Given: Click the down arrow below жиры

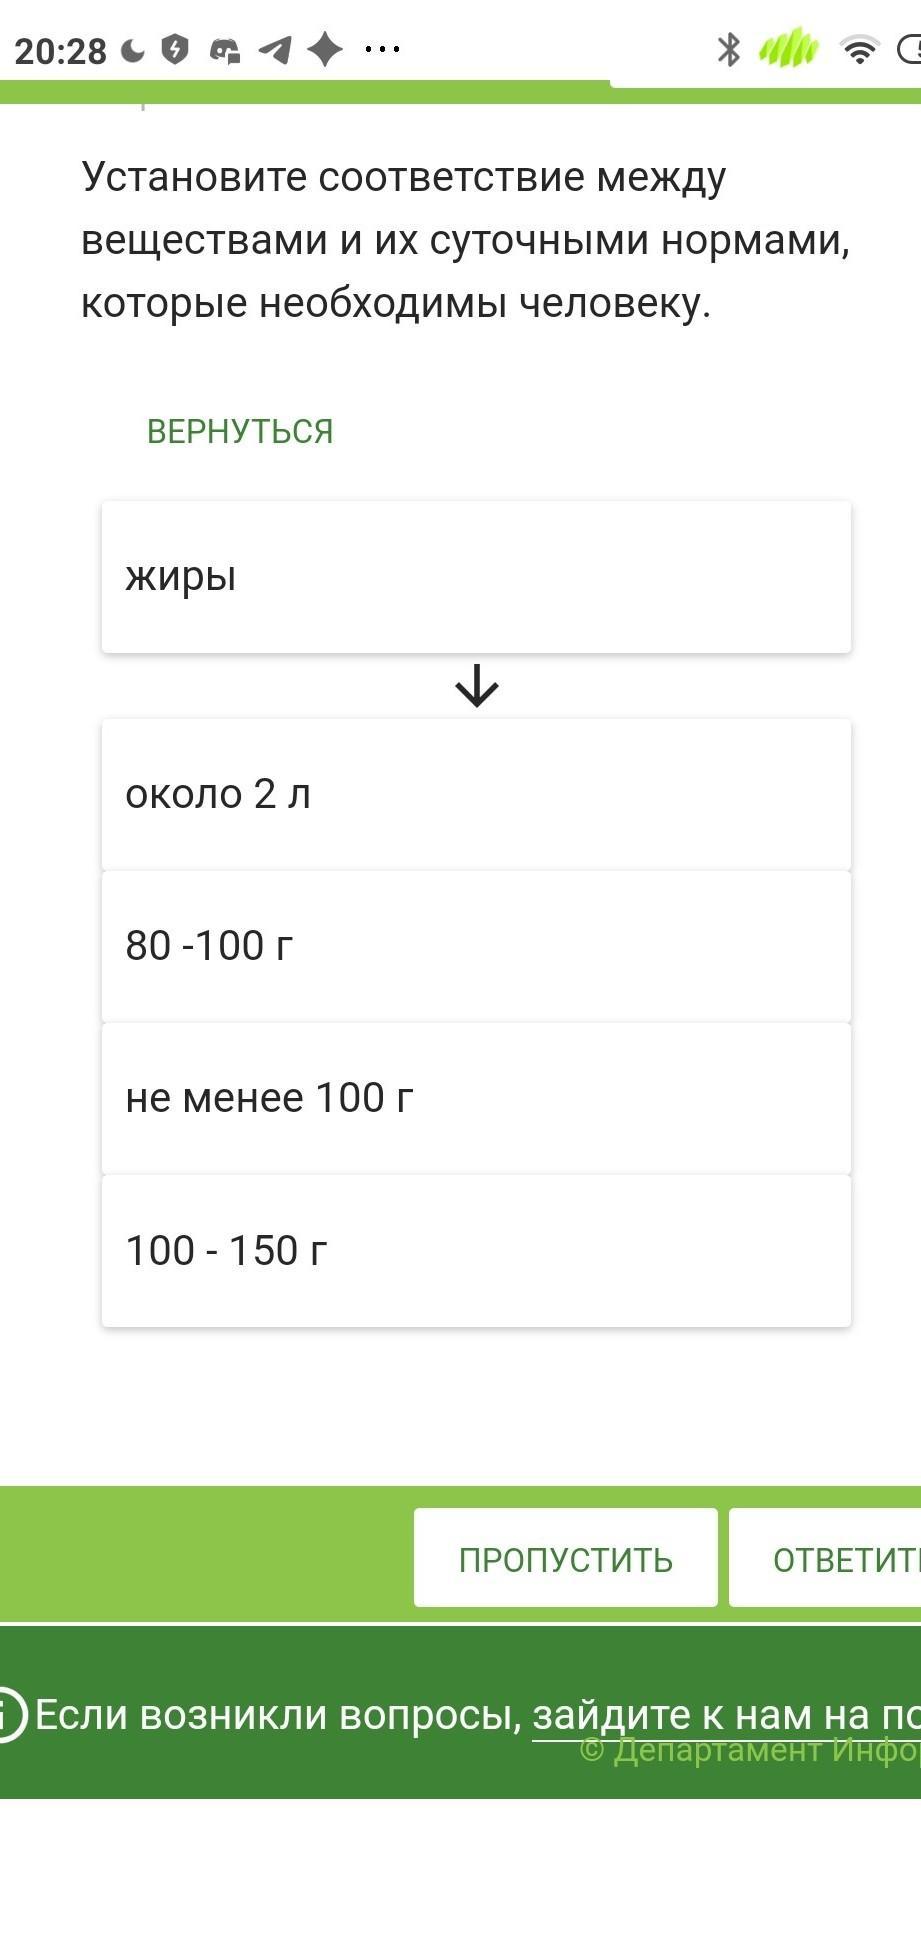Looking at the screenshot, I should 476,686.
